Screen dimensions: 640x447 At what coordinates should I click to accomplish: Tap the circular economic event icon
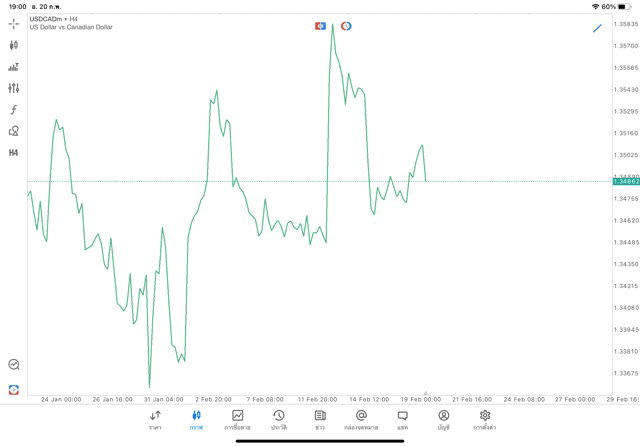coord(346,26)
